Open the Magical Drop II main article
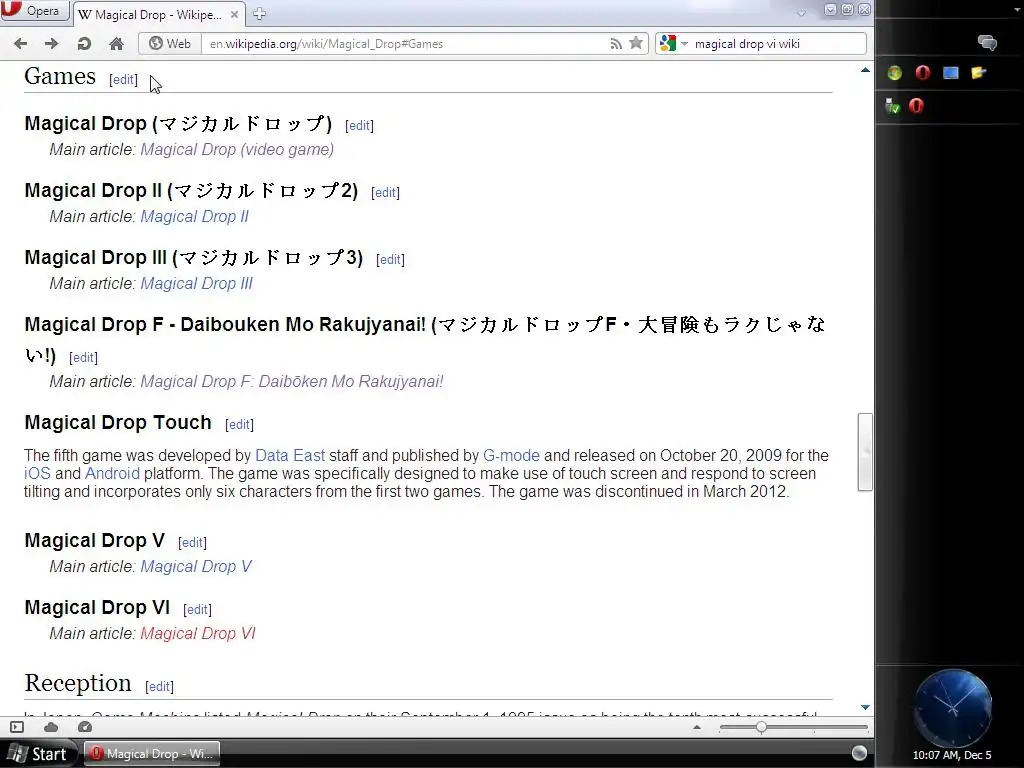The image size is (1024, 768). (195, 217)
